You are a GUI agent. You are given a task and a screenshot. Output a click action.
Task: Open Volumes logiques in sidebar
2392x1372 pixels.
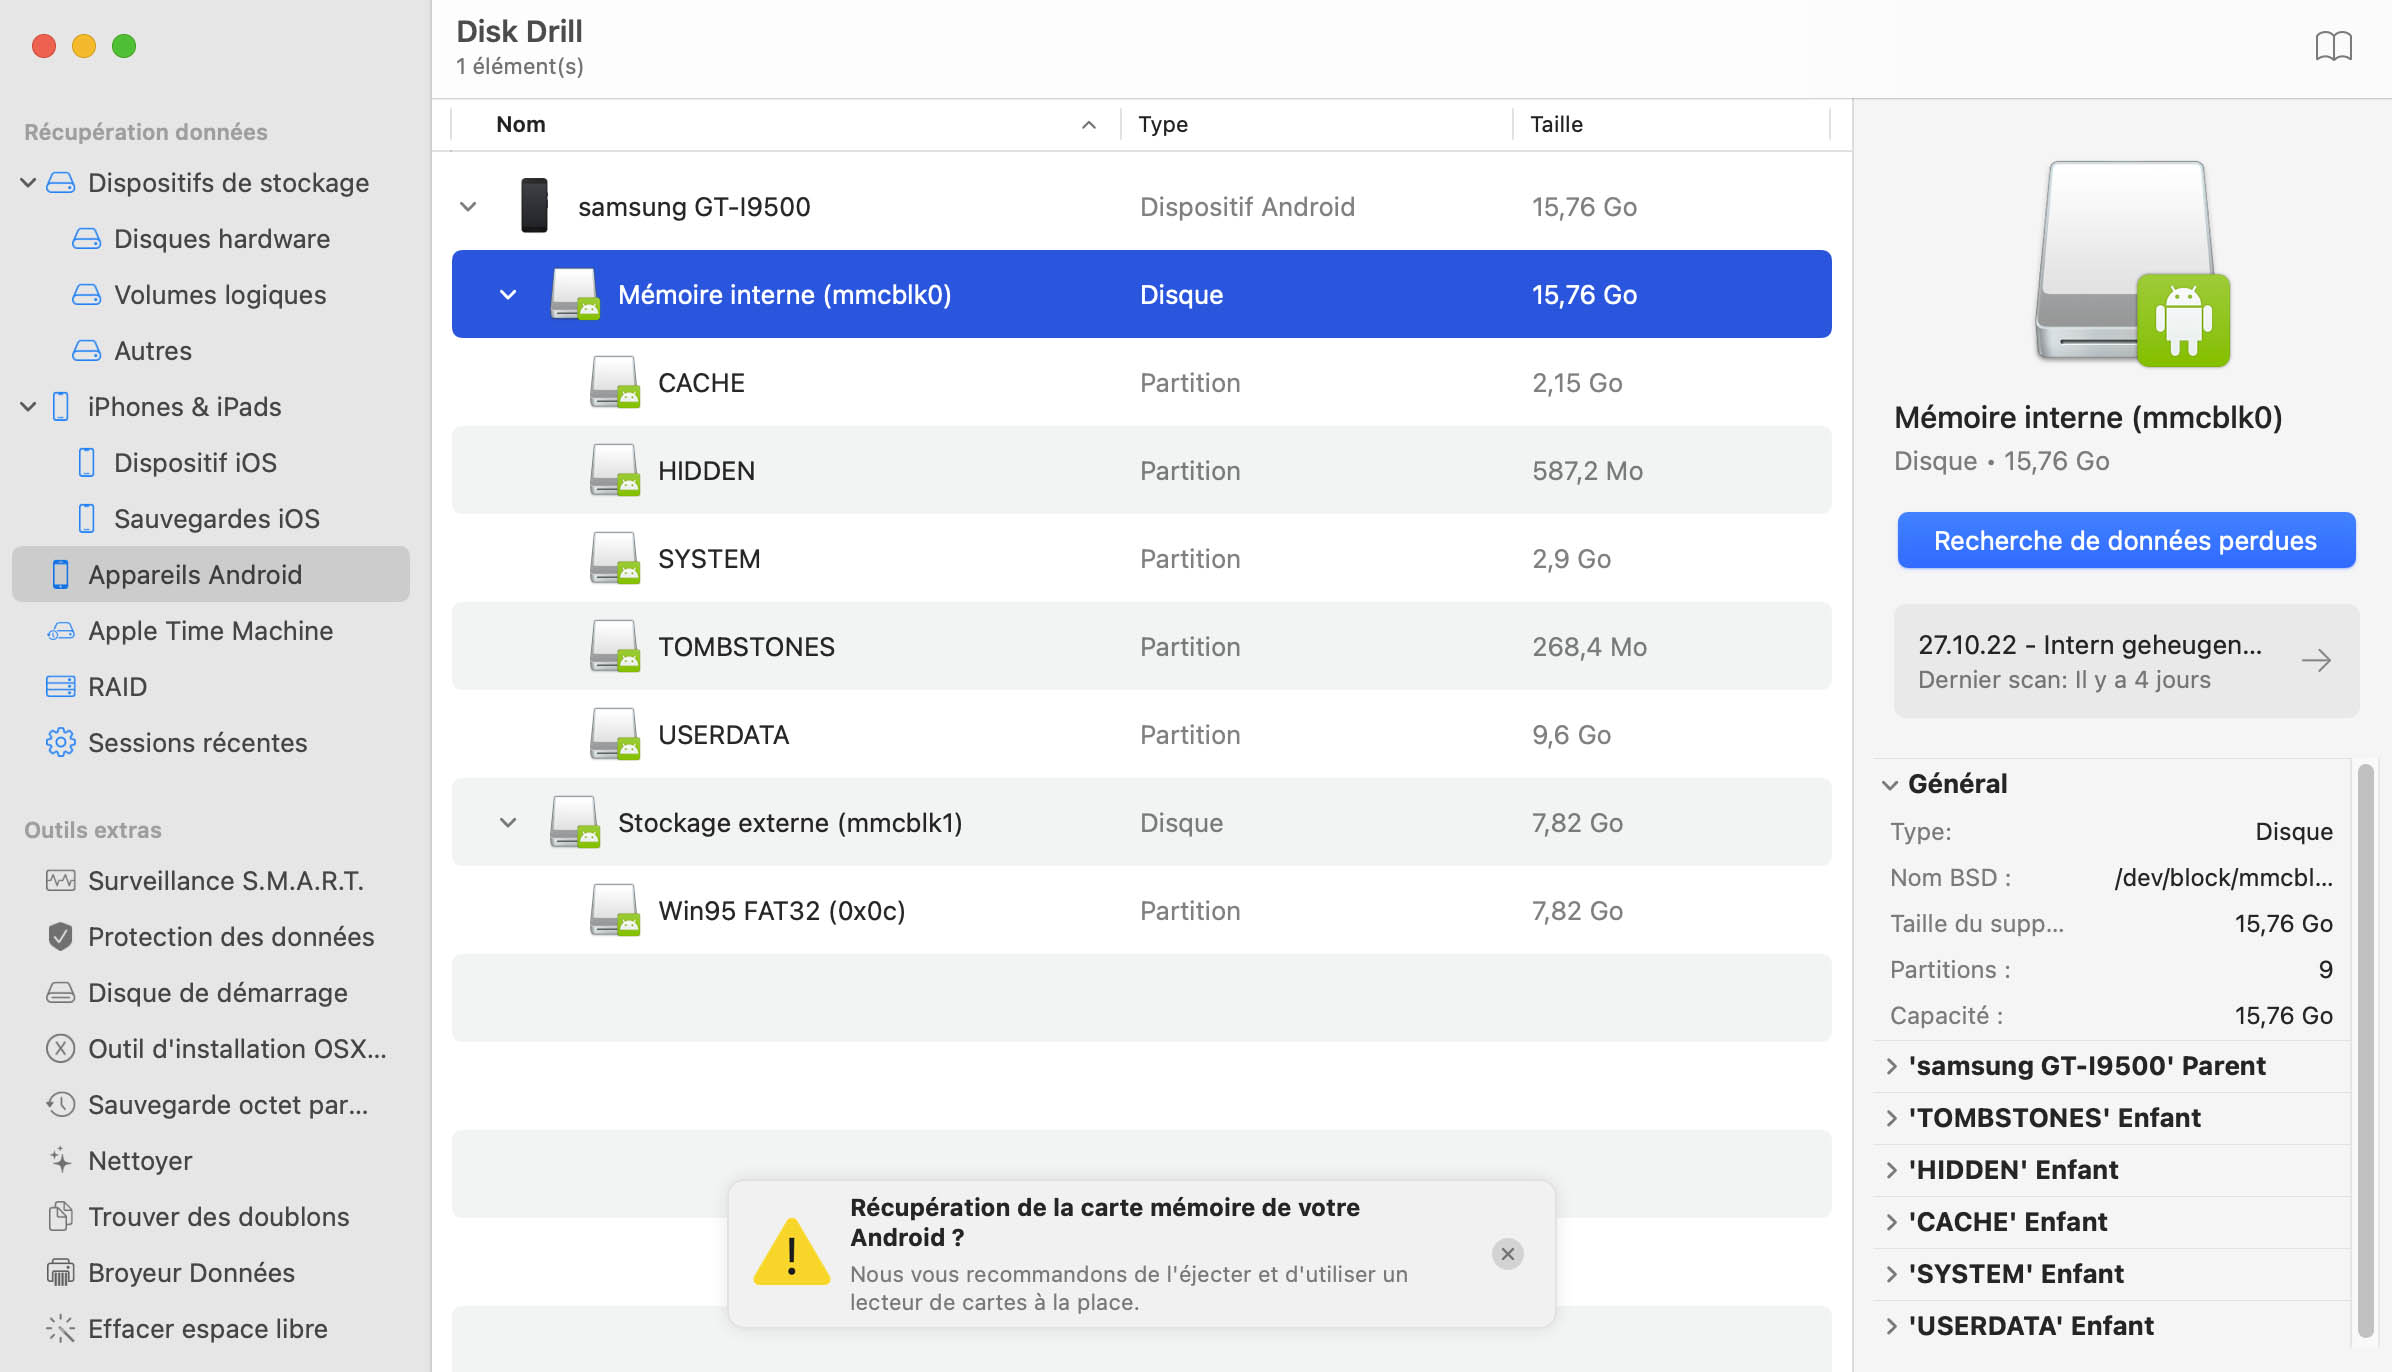[211, 294]
